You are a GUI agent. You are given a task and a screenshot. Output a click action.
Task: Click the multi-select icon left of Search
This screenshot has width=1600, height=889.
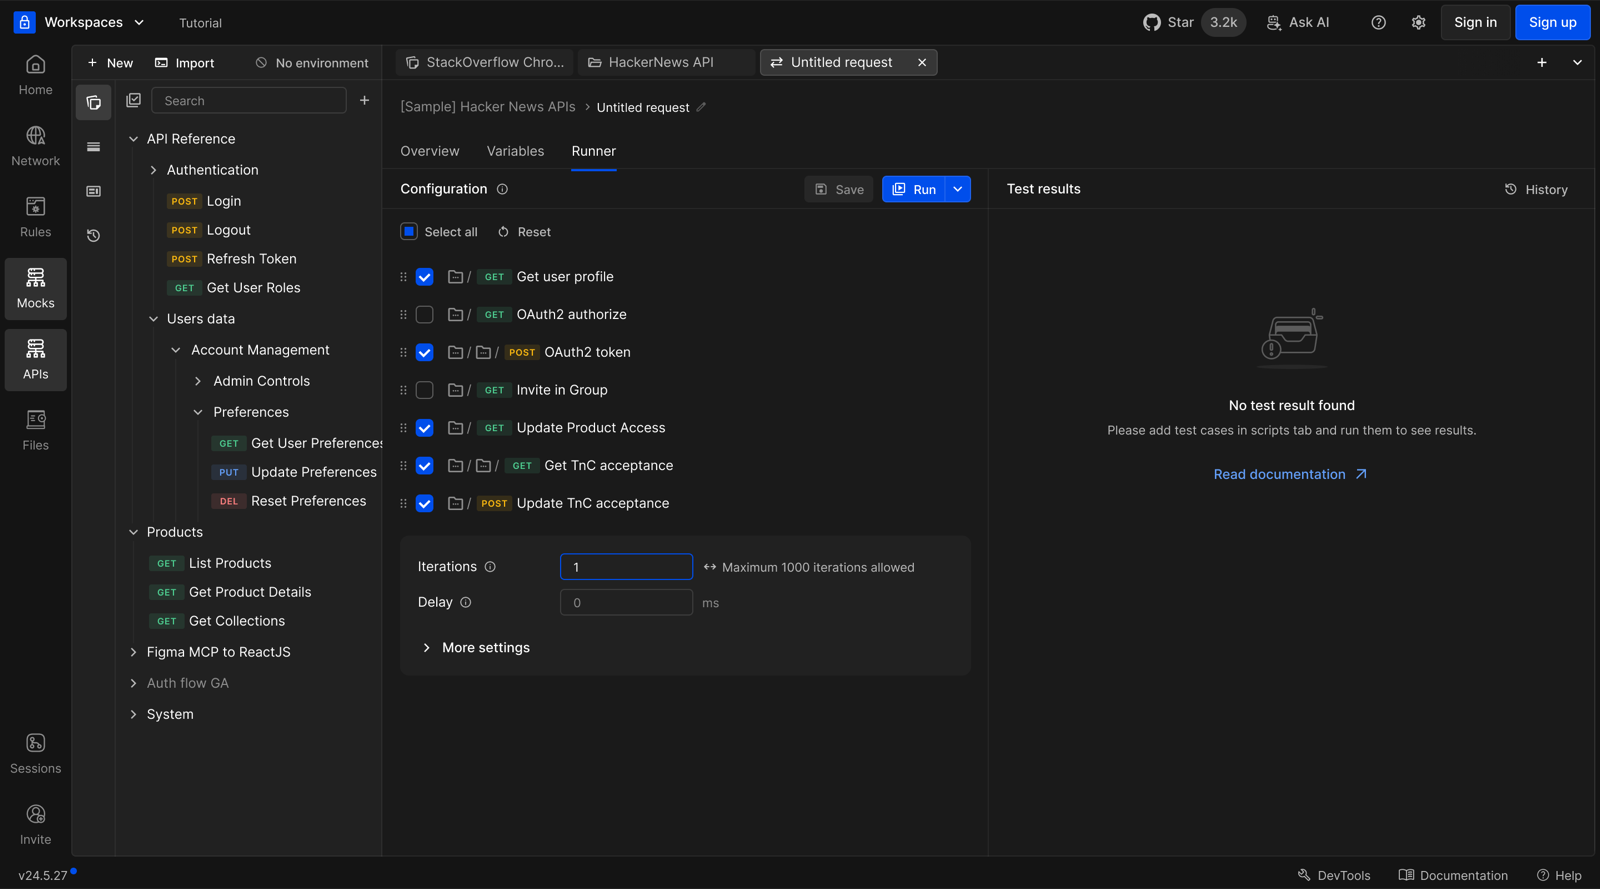134,100
